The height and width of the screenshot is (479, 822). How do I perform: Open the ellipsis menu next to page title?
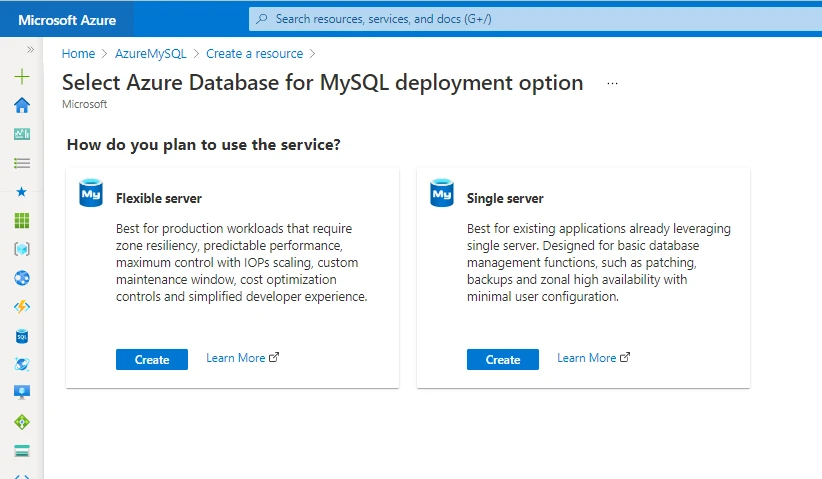coord(612,83)
